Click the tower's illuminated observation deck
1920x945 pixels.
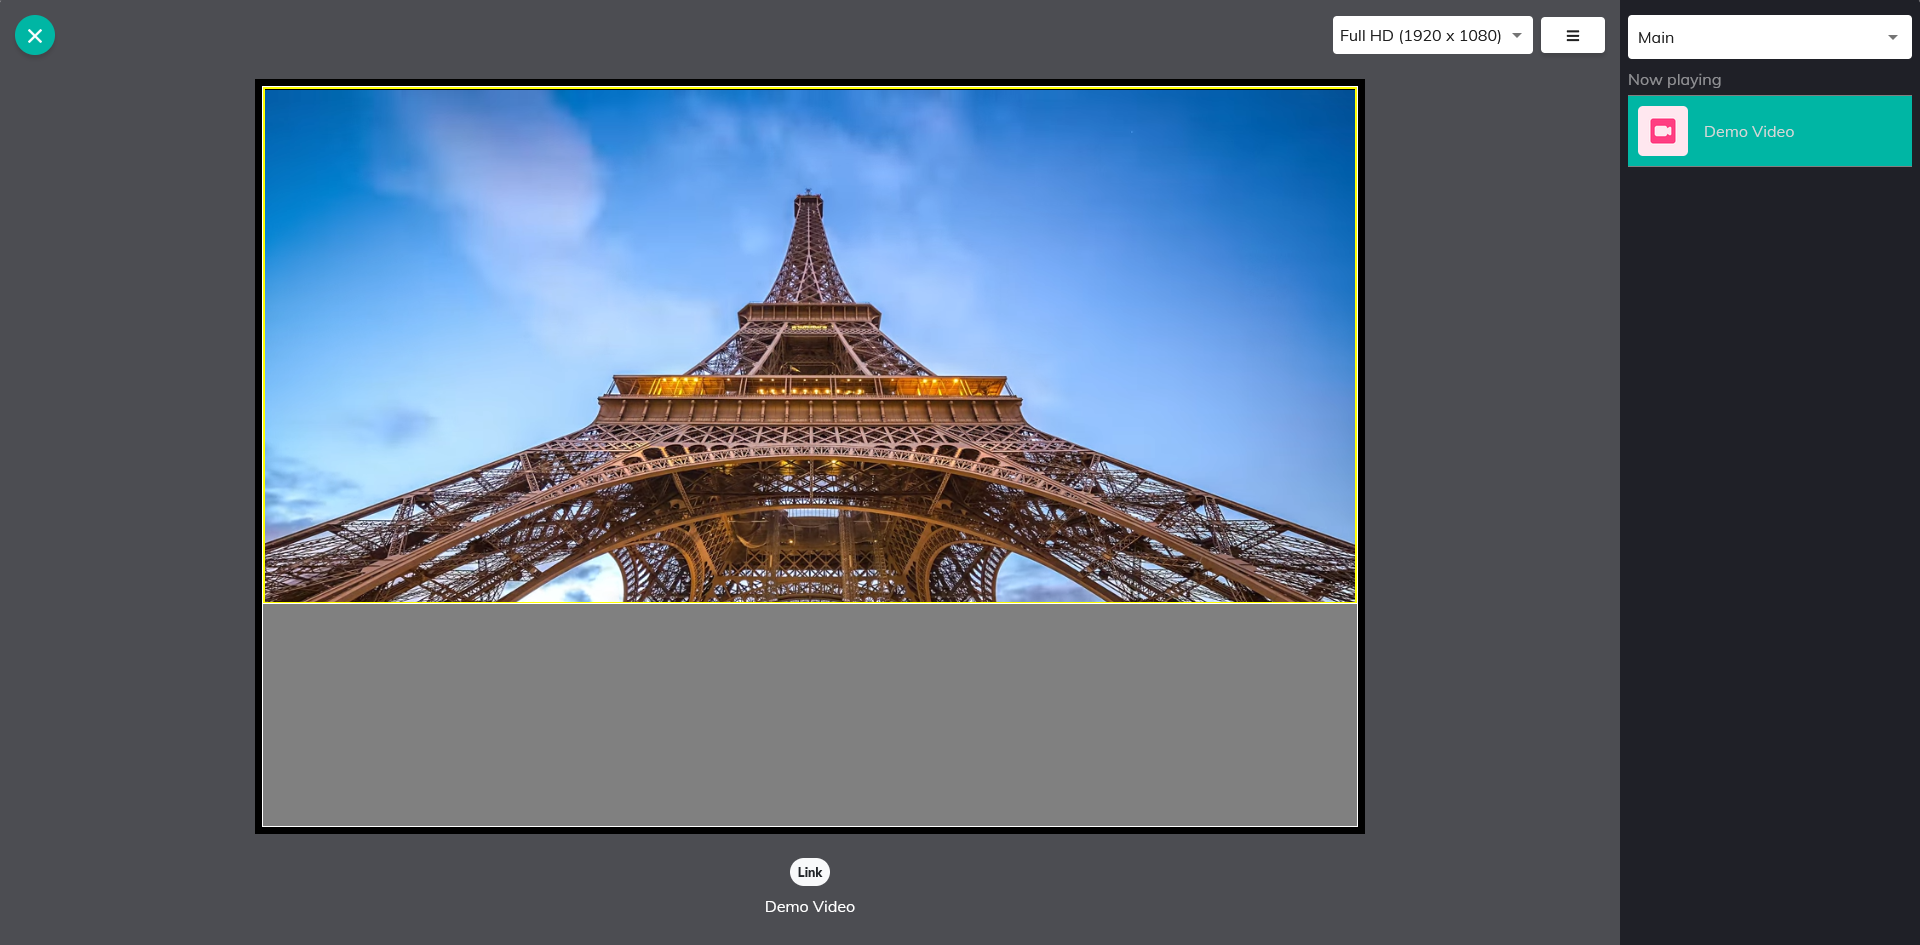click(810, 385)
